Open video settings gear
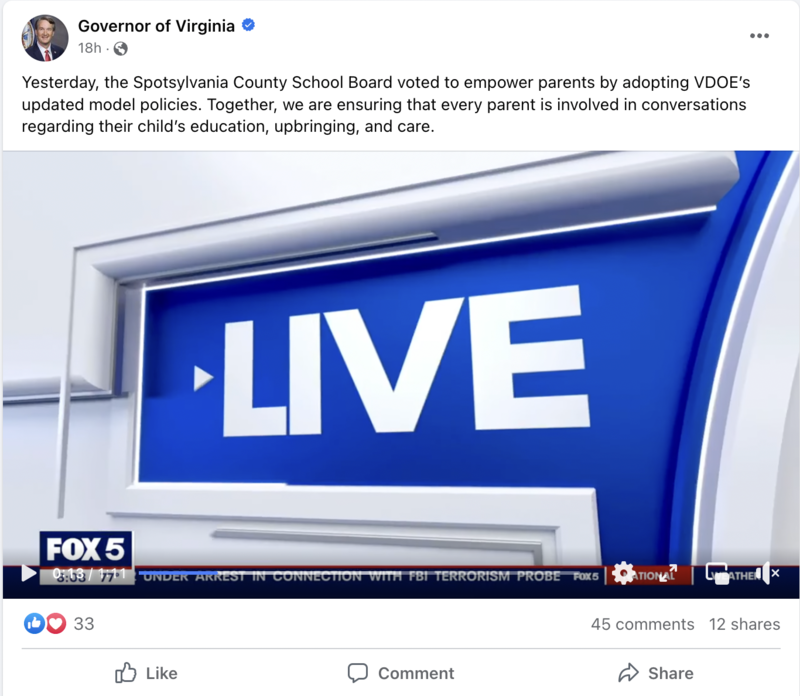 [x=623, y=574]
